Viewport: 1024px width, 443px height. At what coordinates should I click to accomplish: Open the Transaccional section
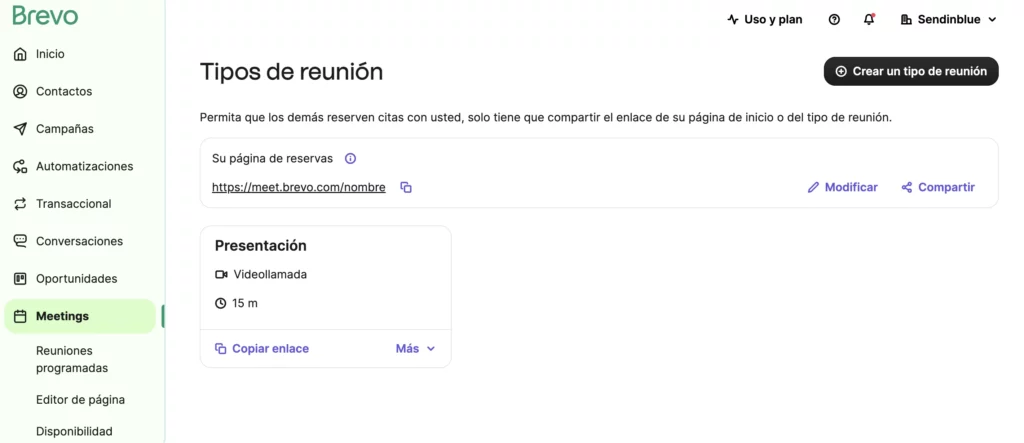(73, 204)
